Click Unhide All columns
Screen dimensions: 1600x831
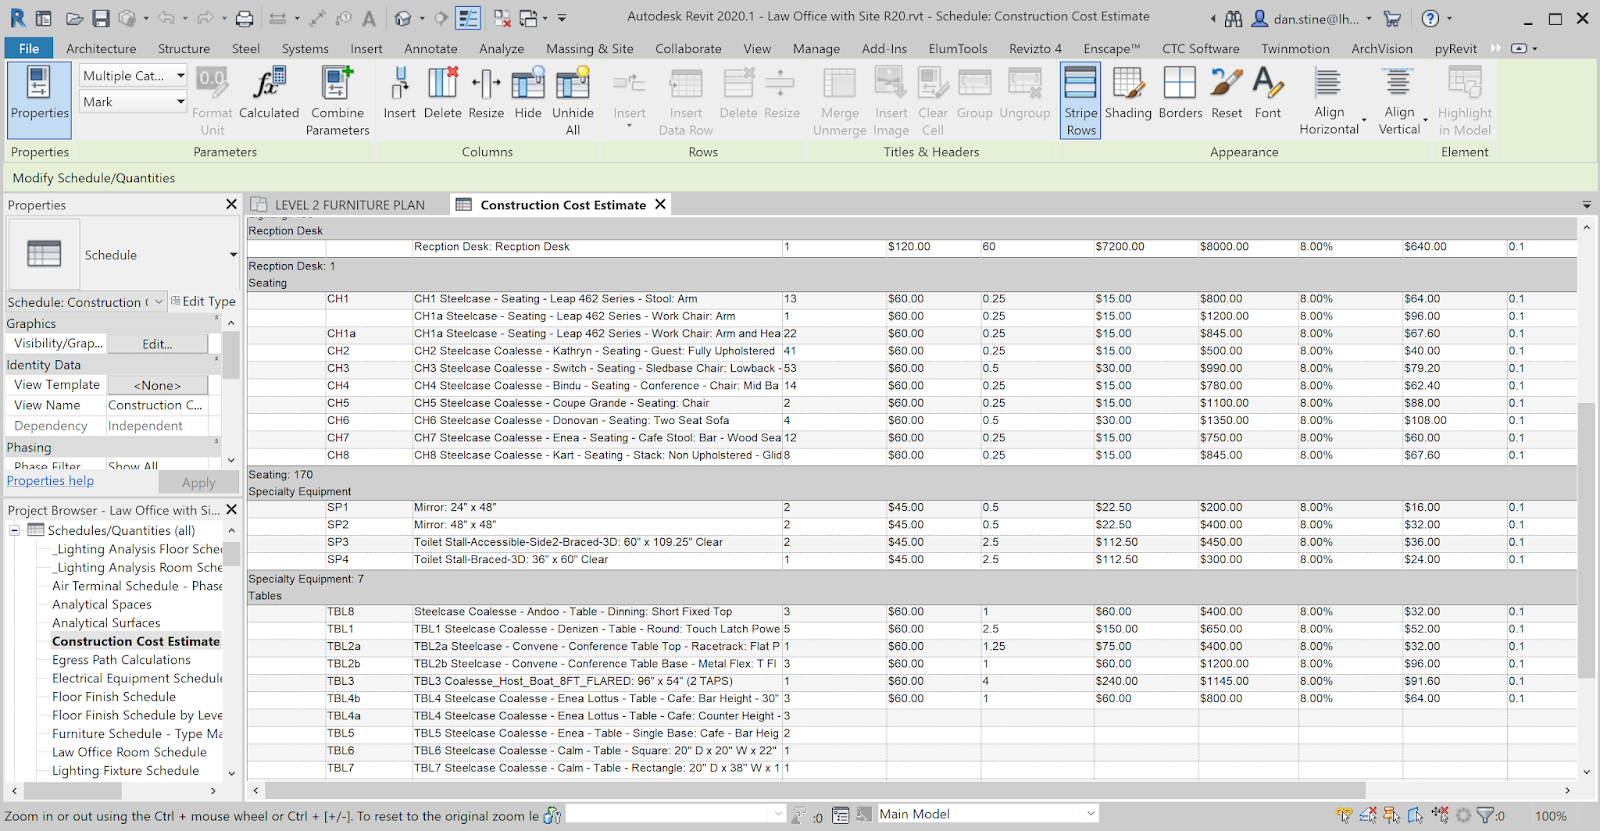coord(573,100)
